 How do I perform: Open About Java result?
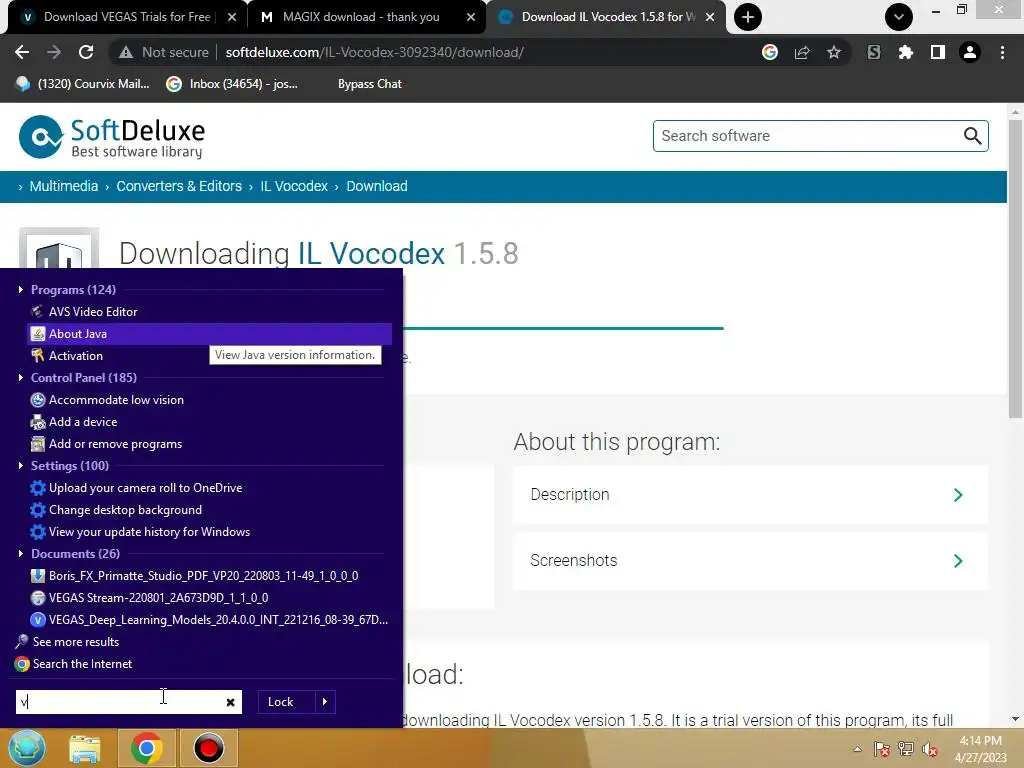point(209,334)
